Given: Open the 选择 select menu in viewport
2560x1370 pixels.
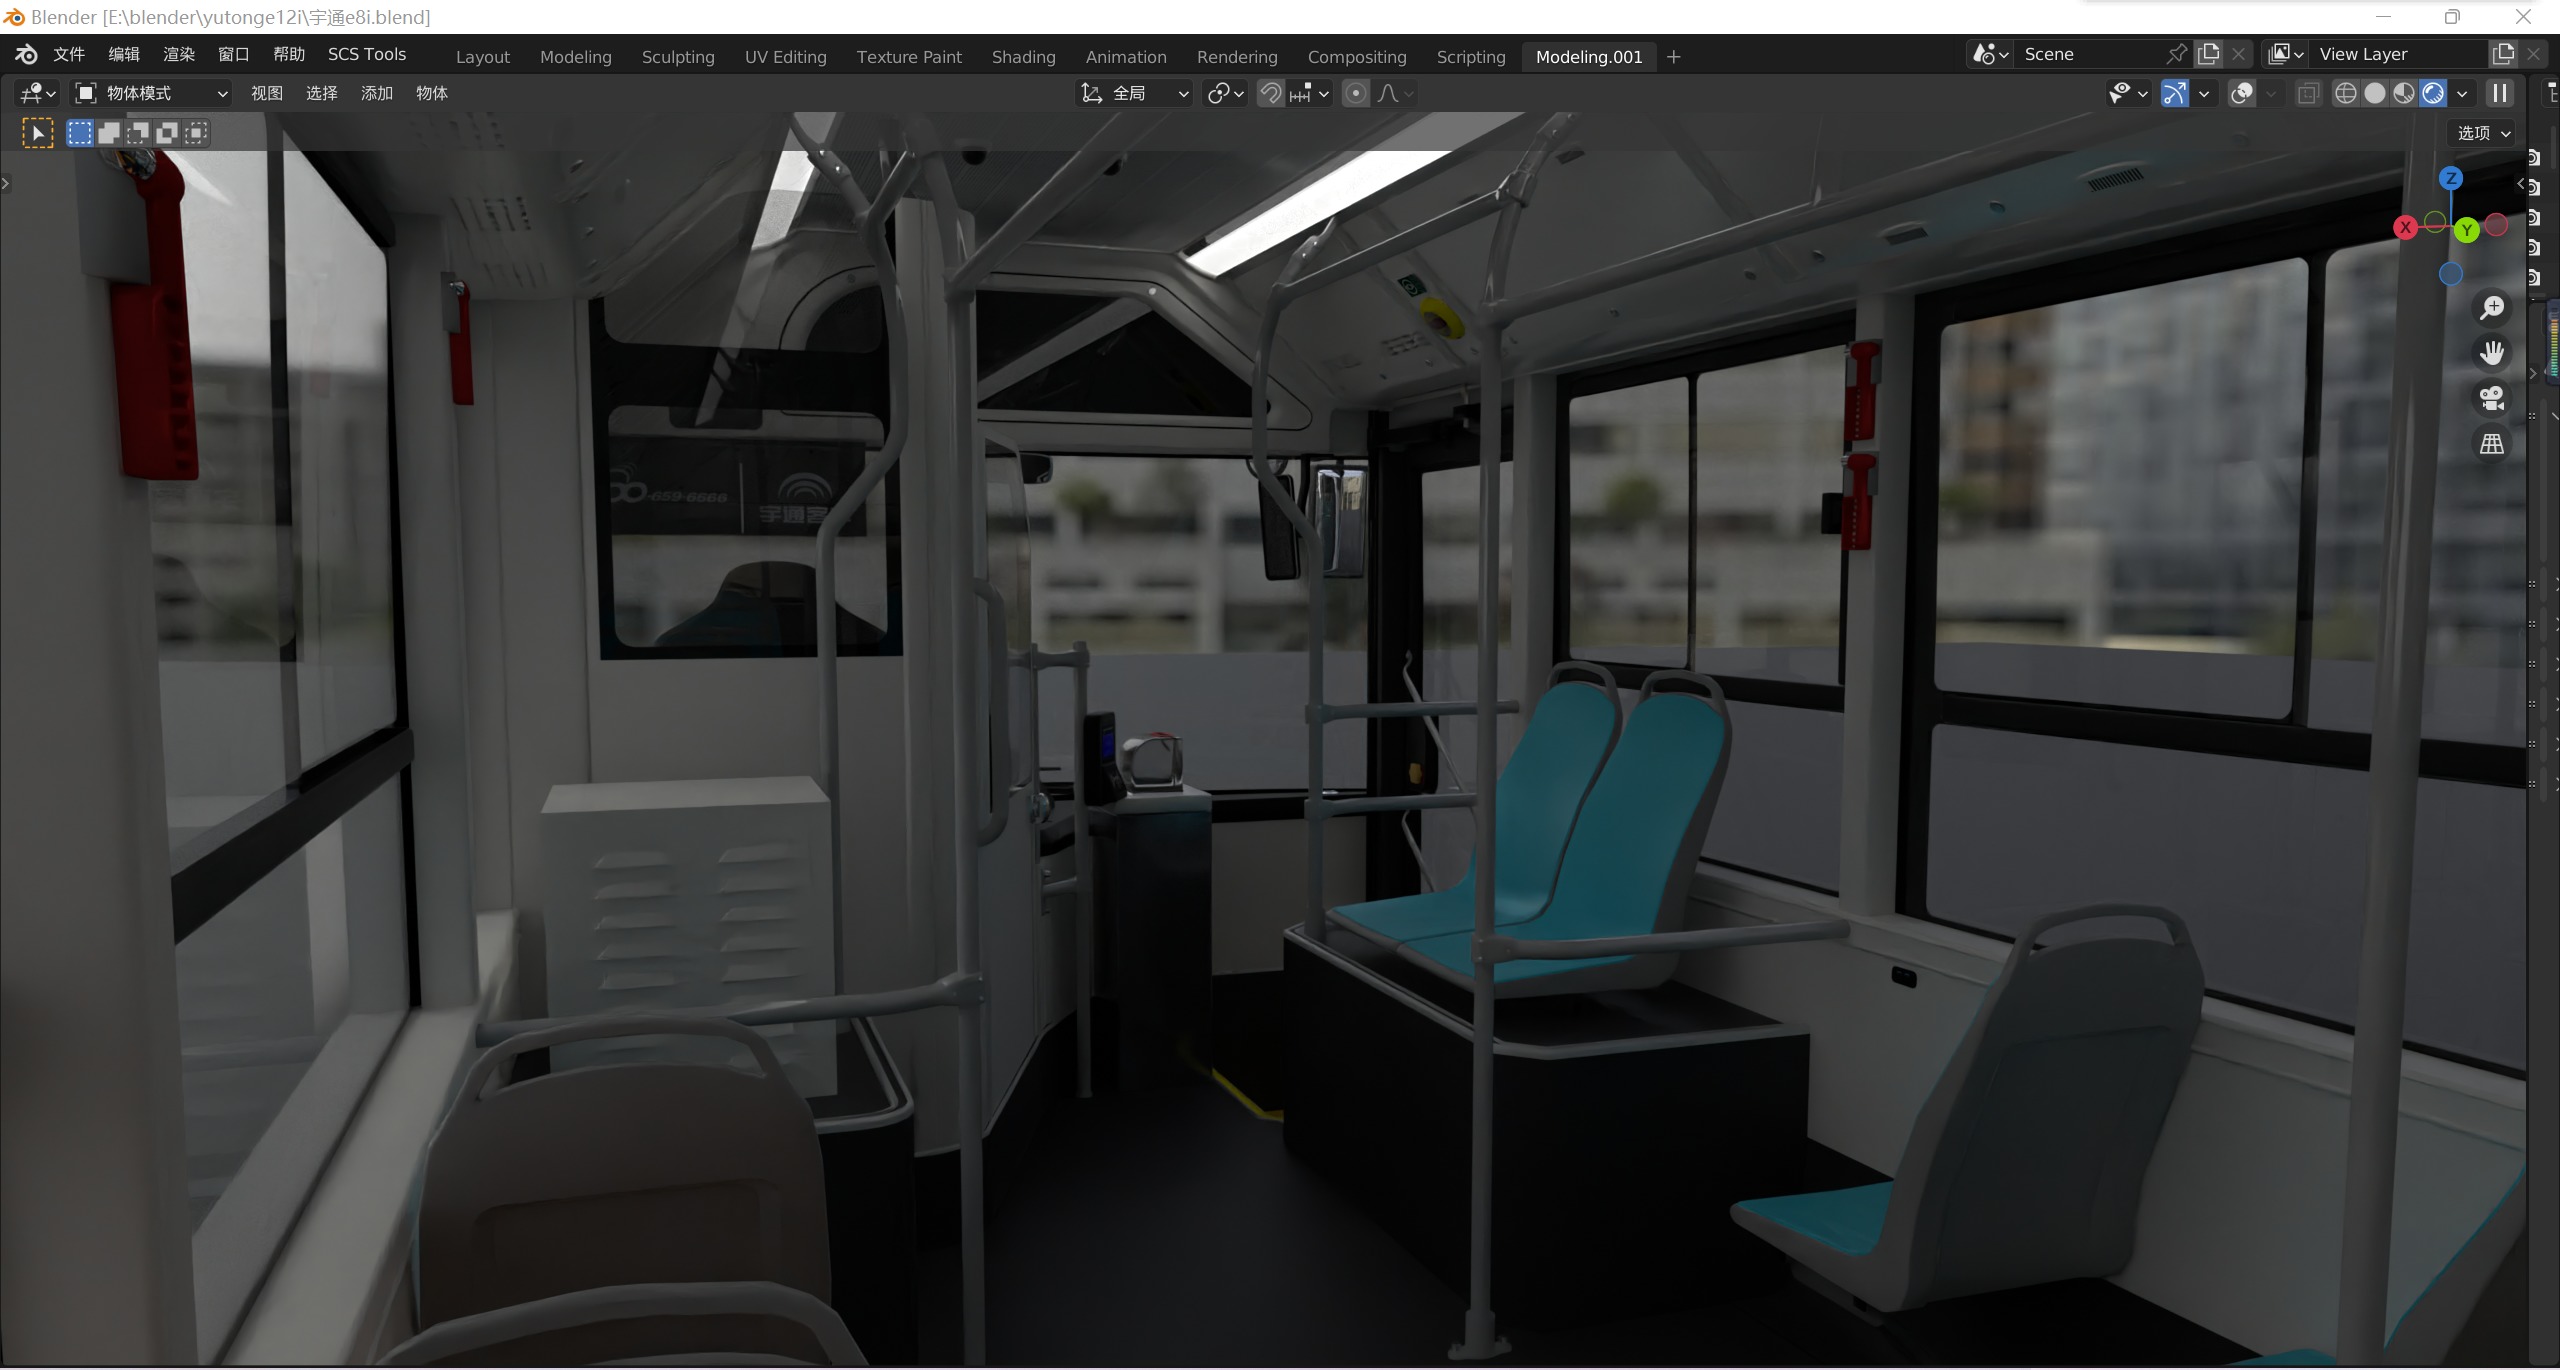Looking at the screenshot, I should 322,93.
